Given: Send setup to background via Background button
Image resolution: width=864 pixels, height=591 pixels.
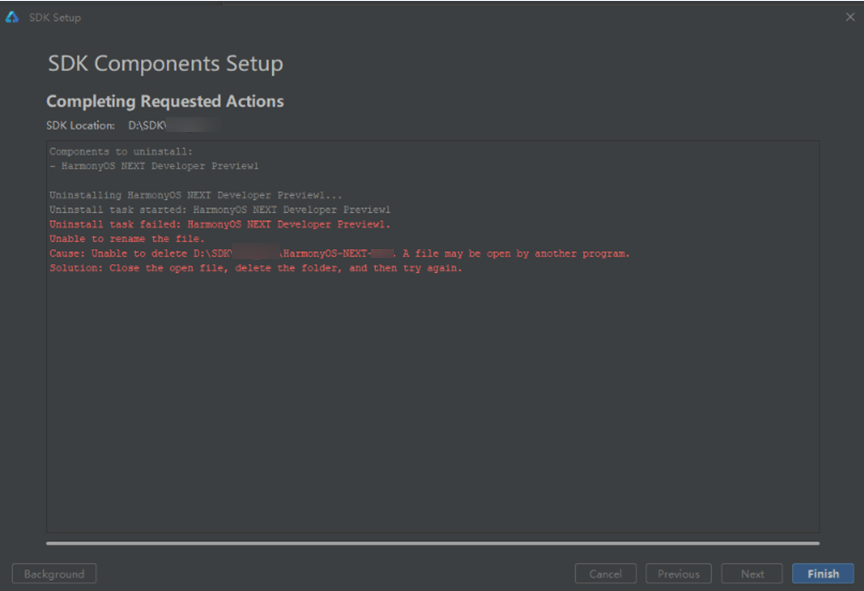Looking at the screenshot, I should (53, 573).
